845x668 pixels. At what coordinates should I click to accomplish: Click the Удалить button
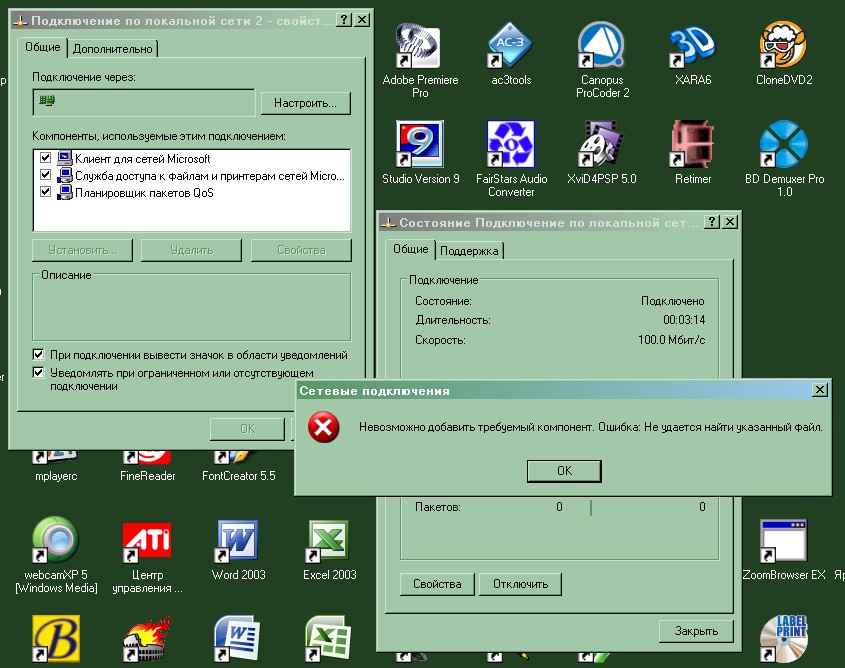tap(191, 250)
